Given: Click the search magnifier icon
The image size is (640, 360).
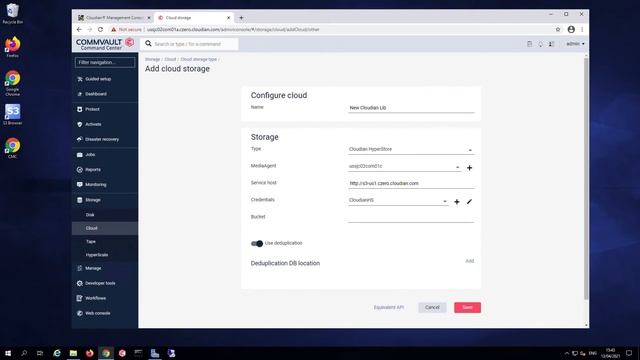Looking at the screenshot, I should [148, 44].
